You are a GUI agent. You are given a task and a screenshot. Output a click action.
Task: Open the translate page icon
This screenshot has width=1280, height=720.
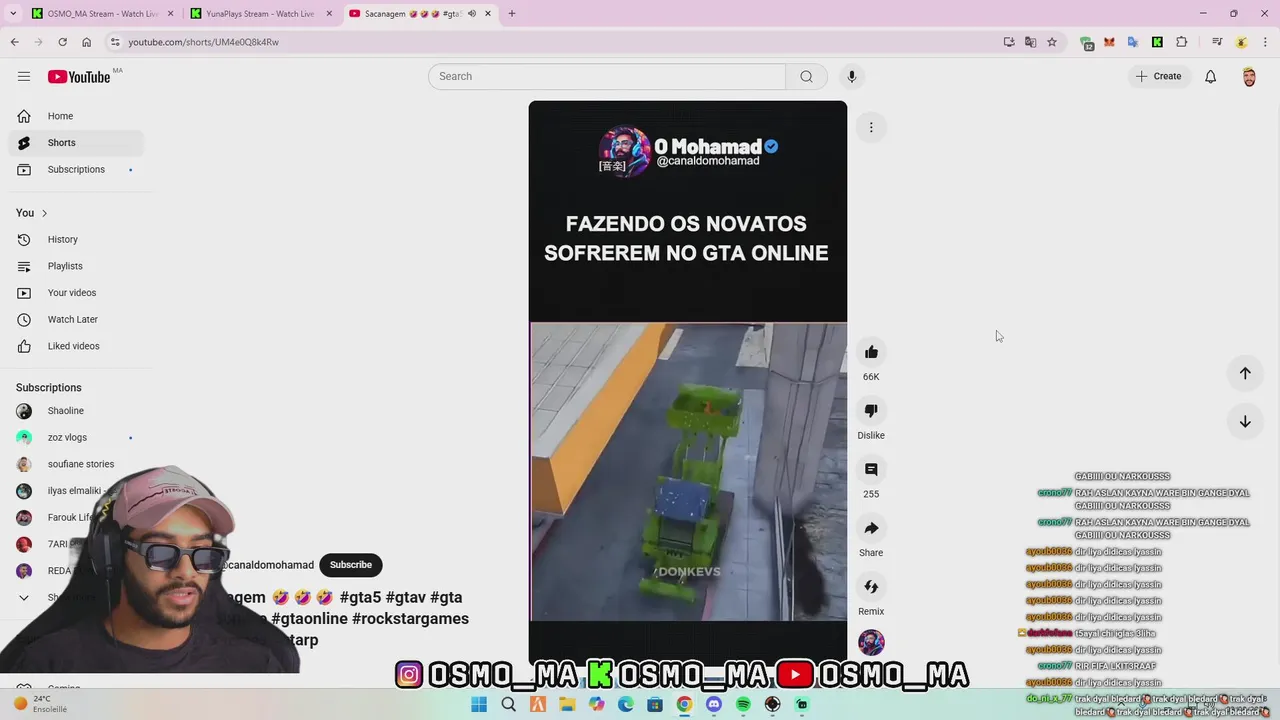pyautogui.click(x=1030, y=42)
